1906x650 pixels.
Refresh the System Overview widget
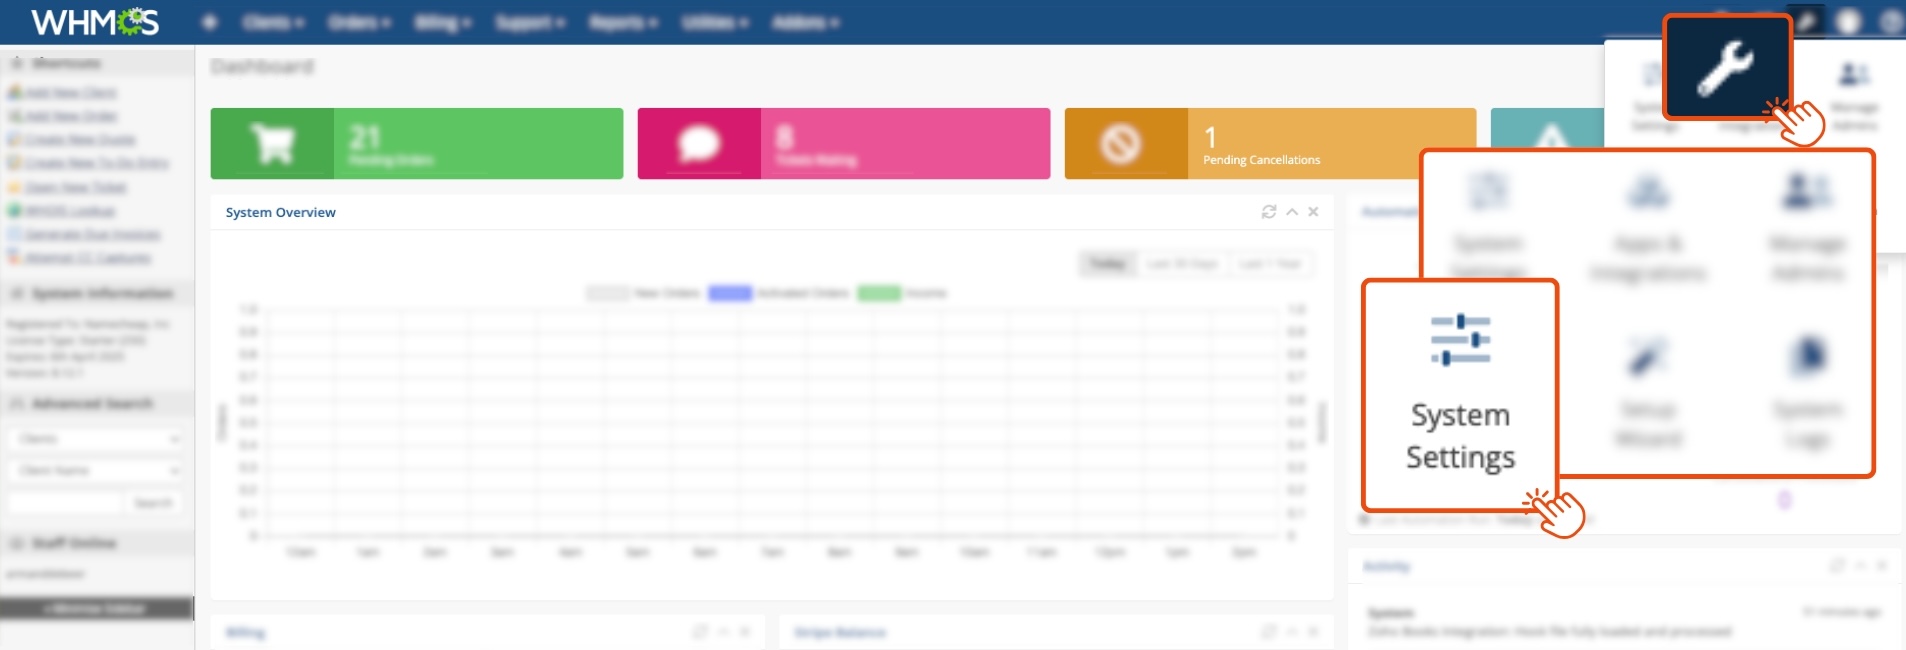[1269, 212]
